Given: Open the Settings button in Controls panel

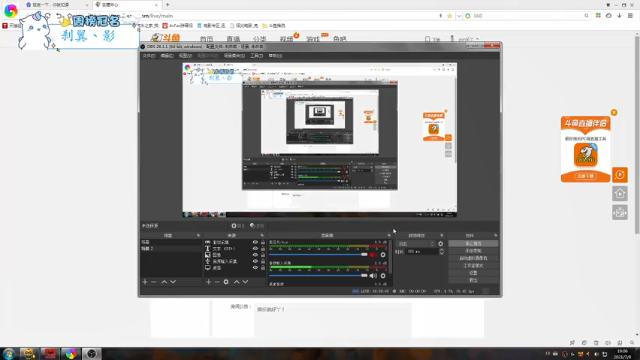Looking at the screenshot, I should pos(473,273).
